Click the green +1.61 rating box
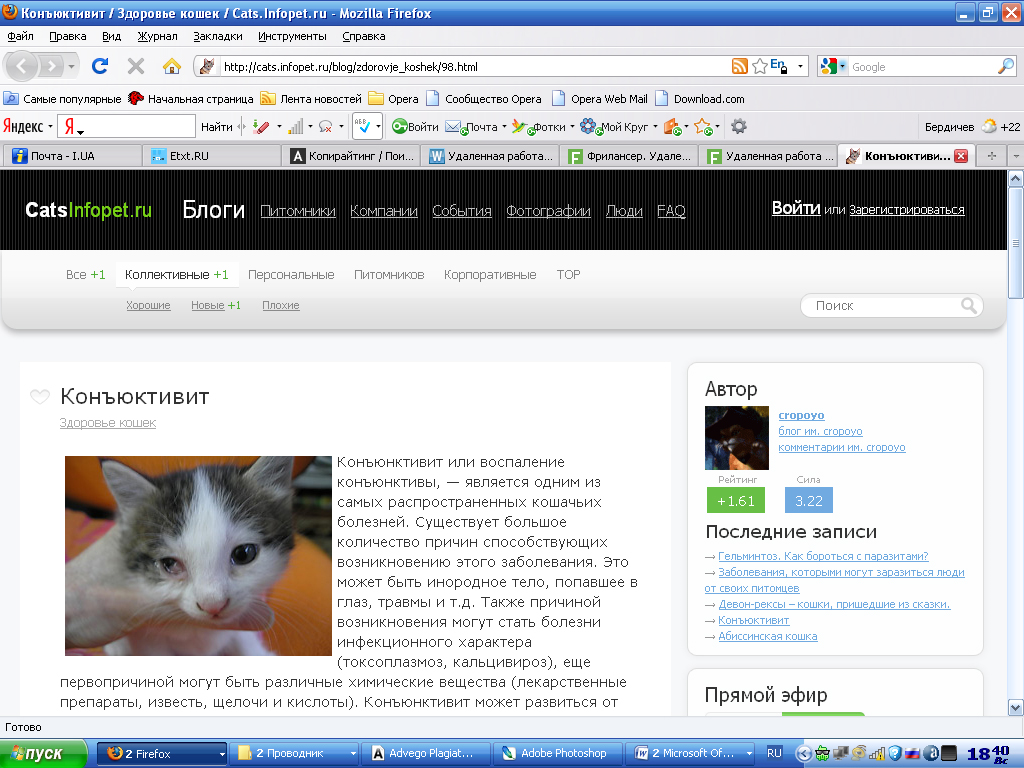The height and width of the screenshot is (768, 1024). coord(735,501)
